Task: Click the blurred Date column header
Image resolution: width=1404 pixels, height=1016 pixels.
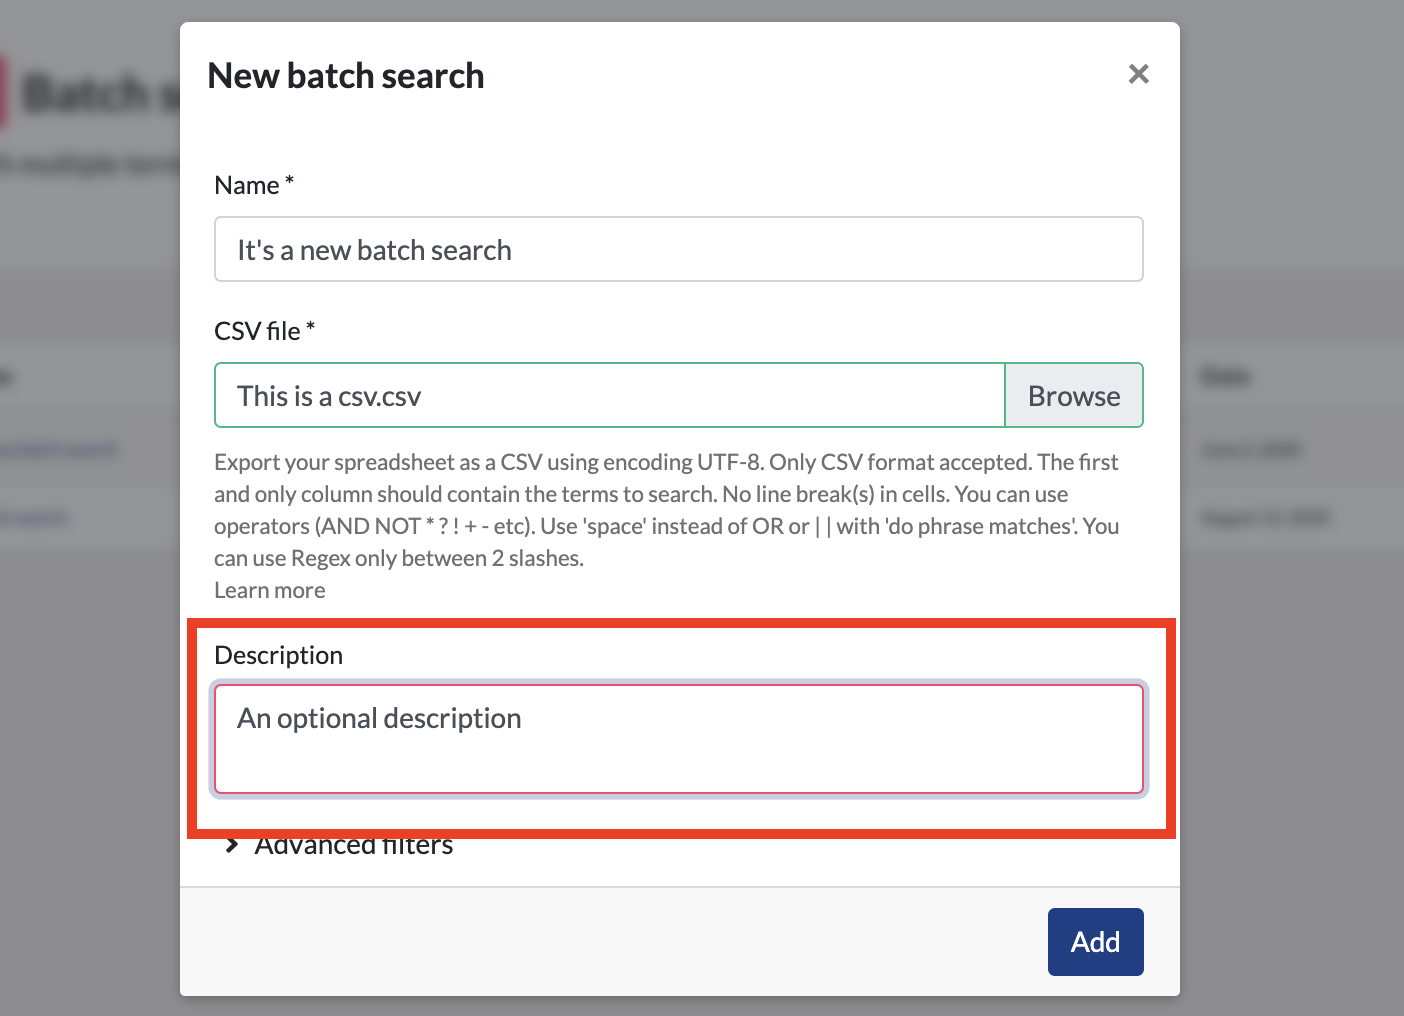Action: [x=1226, y=377]
